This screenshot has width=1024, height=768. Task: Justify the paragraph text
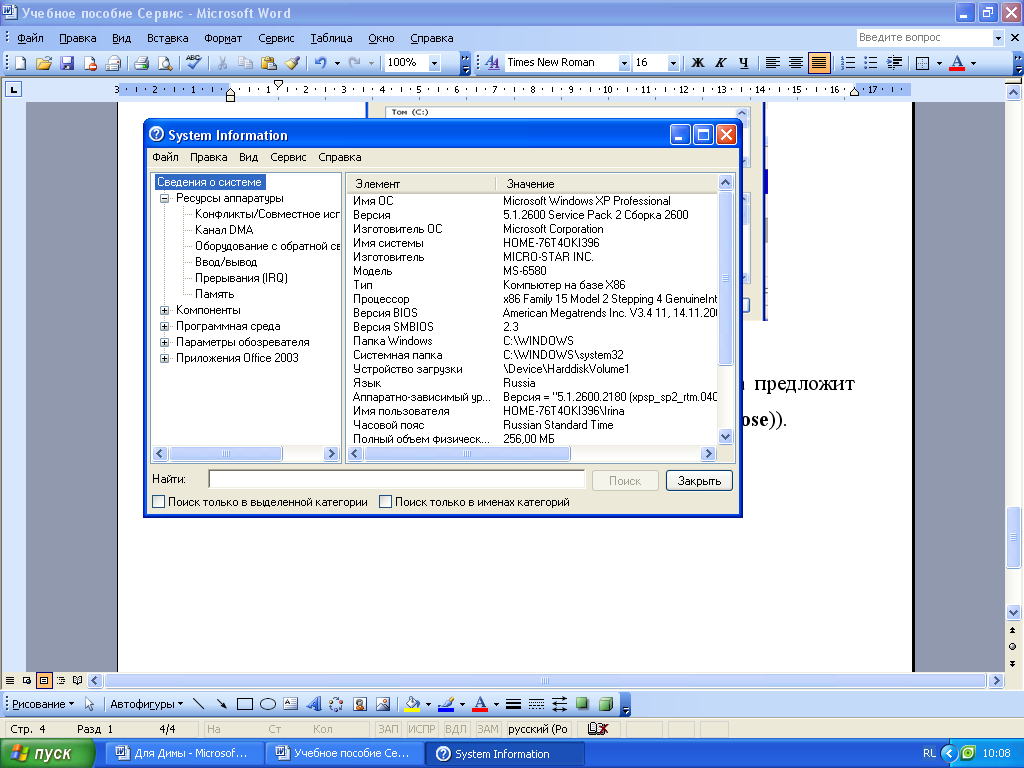pos(818,63)
